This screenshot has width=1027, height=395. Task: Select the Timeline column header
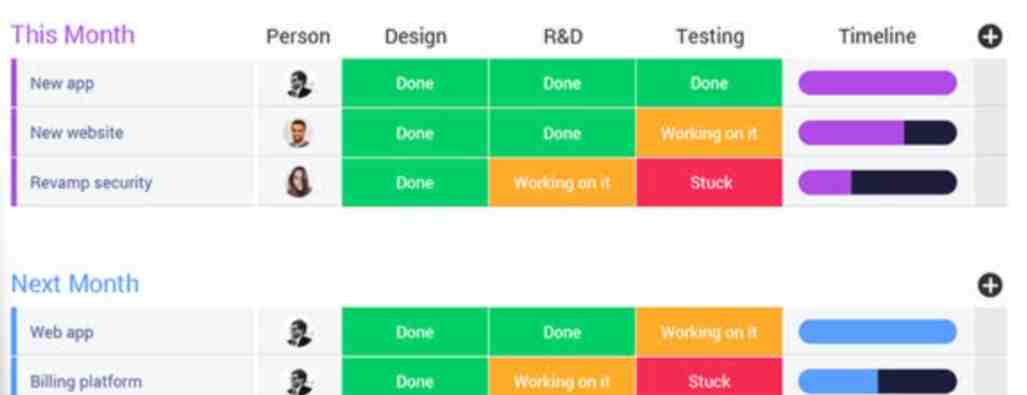click(x=877, y=37)
